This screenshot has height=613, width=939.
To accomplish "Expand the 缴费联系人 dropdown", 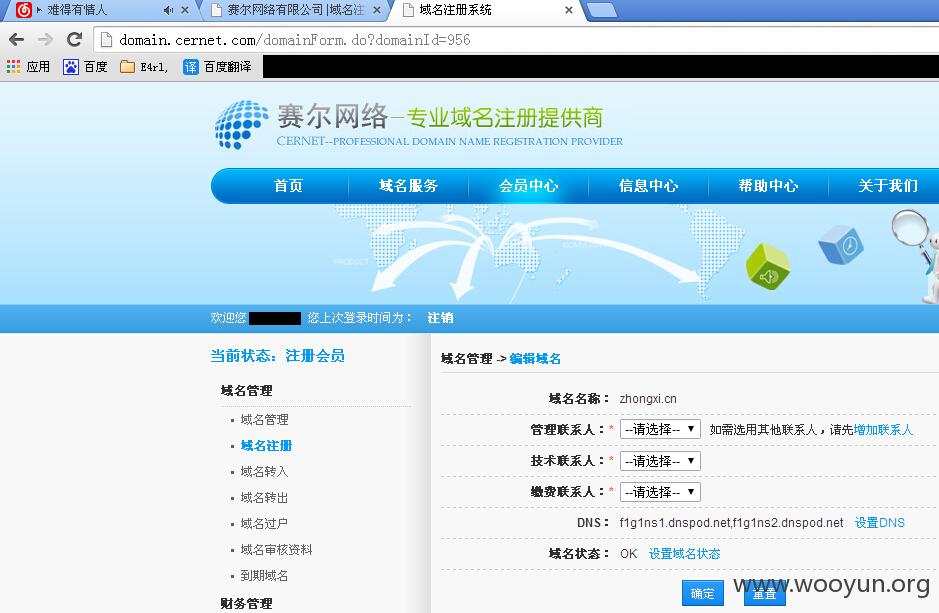I will pyautogui.click(x=660, y=492).
